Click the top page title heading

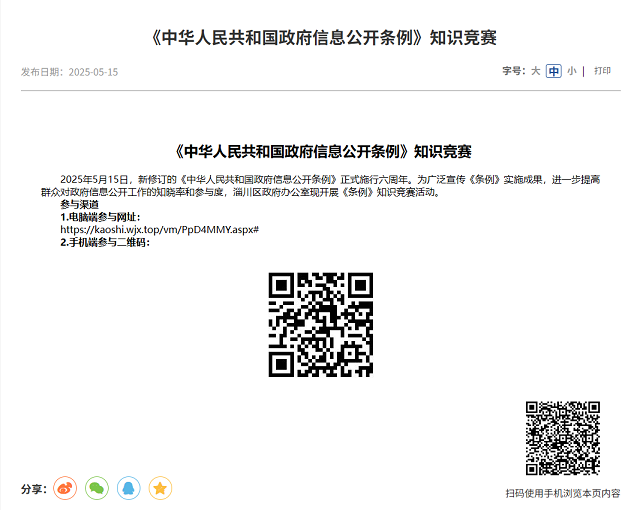click(324, 38)
